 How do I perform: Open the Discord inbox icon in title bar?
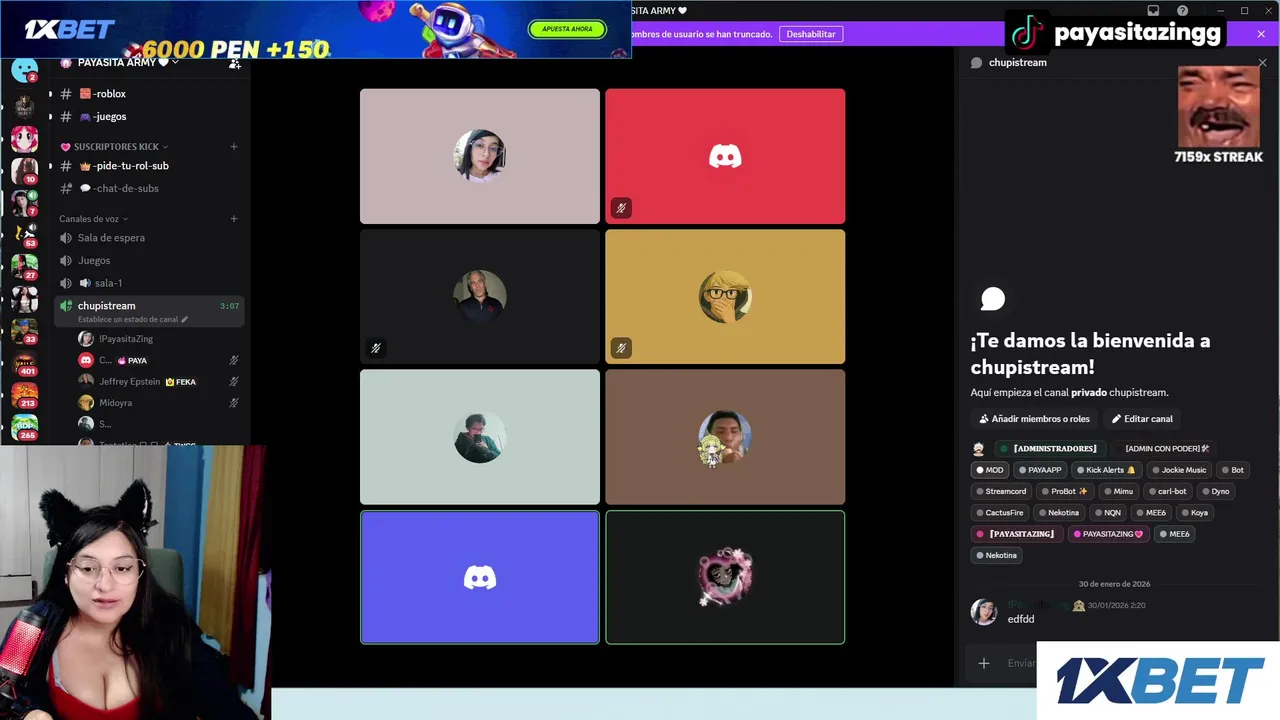(x=1153, y=11)
